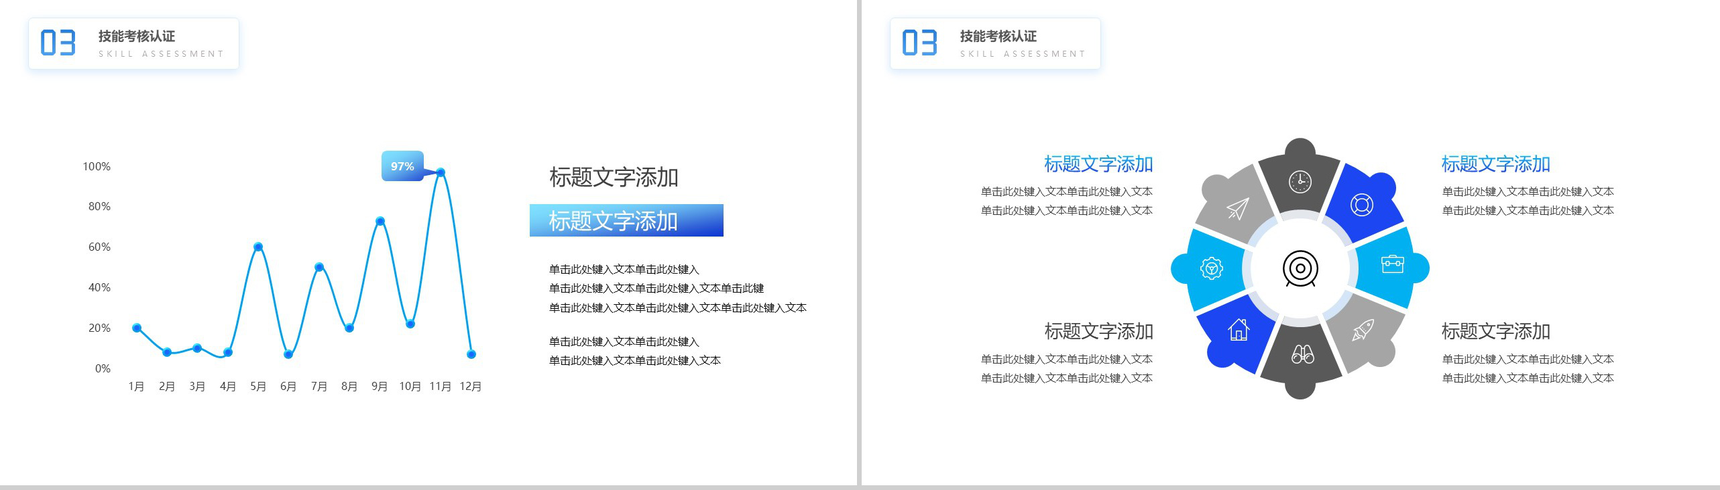Select the 12月 x-axis label
The height and width of the screenshot is (490, 1720).
[471, 386]
